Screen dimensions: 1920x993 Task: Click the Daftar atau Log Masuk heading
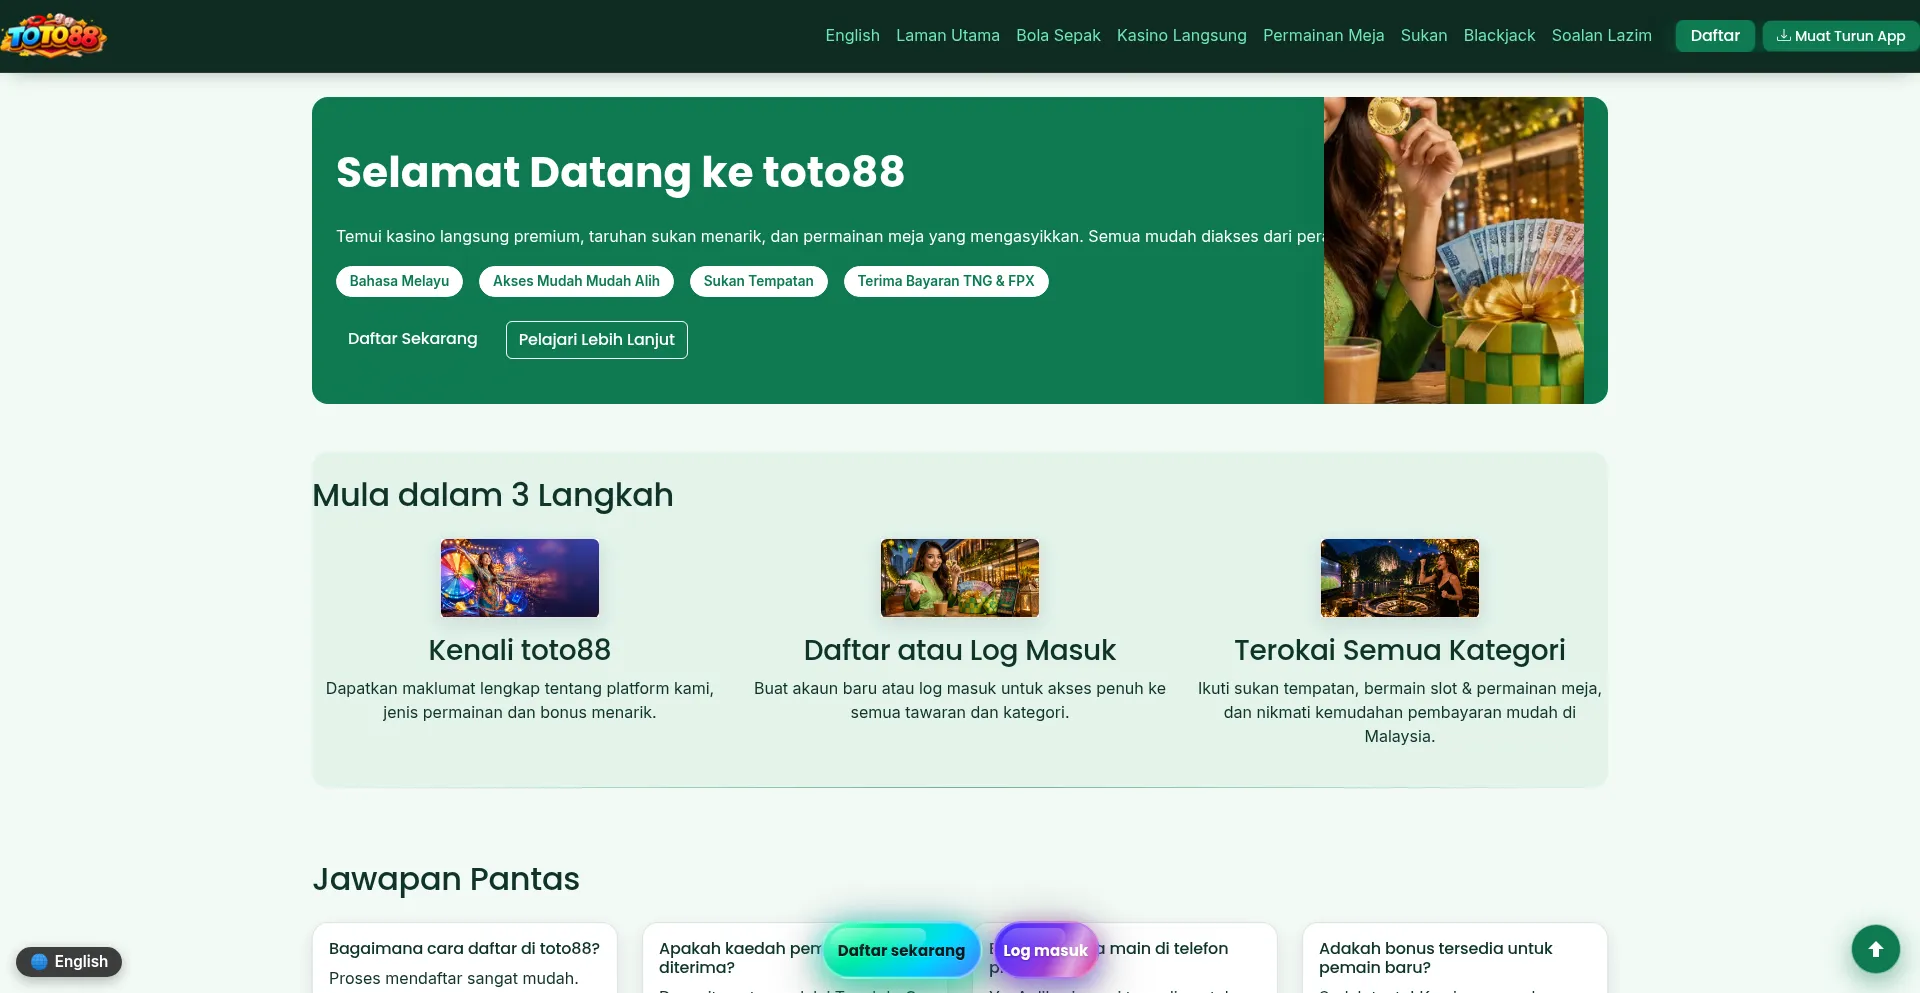pyautogui.click(x=960, y=650)
